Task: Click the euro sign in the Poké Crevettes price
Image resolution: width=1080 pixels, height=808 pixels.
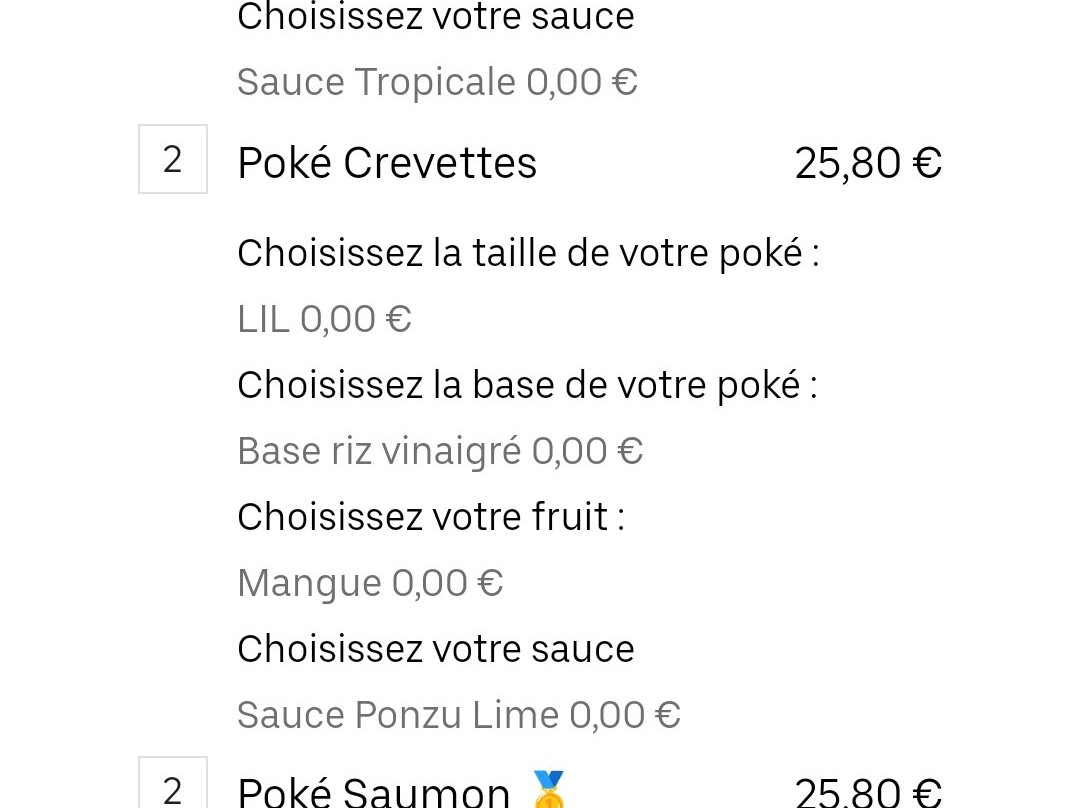Action: point(927,163)
